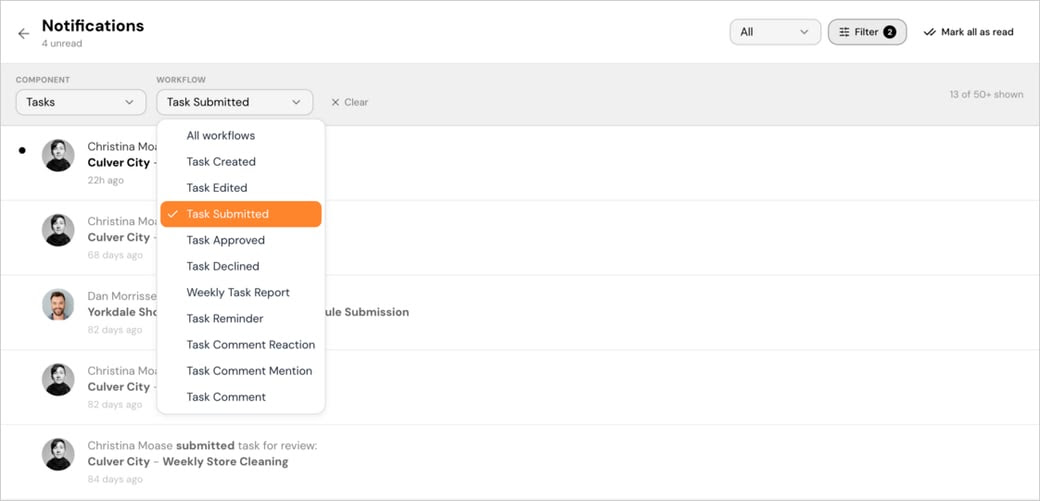Click the 84 days ago timestamp
Image resolution: width=1040 pixels, height=501 pixels.
[x=115, y=479]
